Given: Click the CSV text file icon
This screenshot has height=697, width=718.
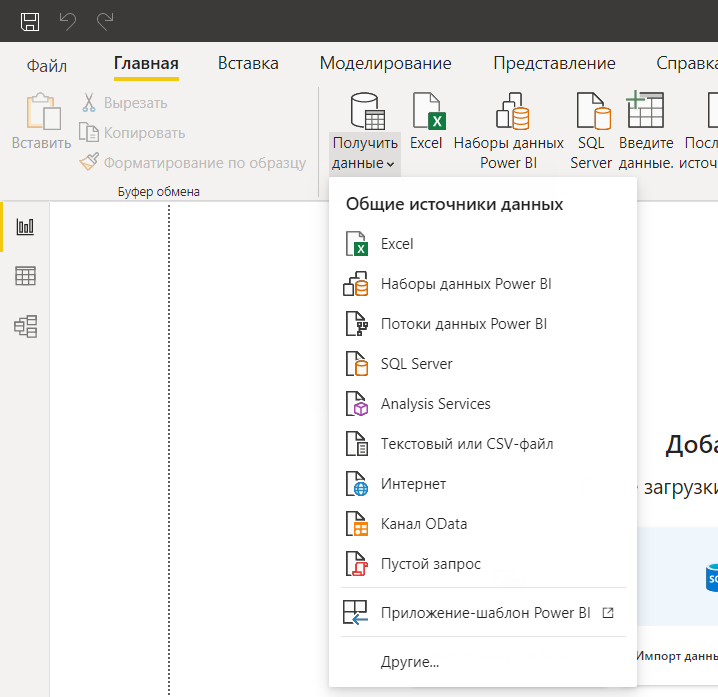Looking at the screenshot, I should point(357,443).
